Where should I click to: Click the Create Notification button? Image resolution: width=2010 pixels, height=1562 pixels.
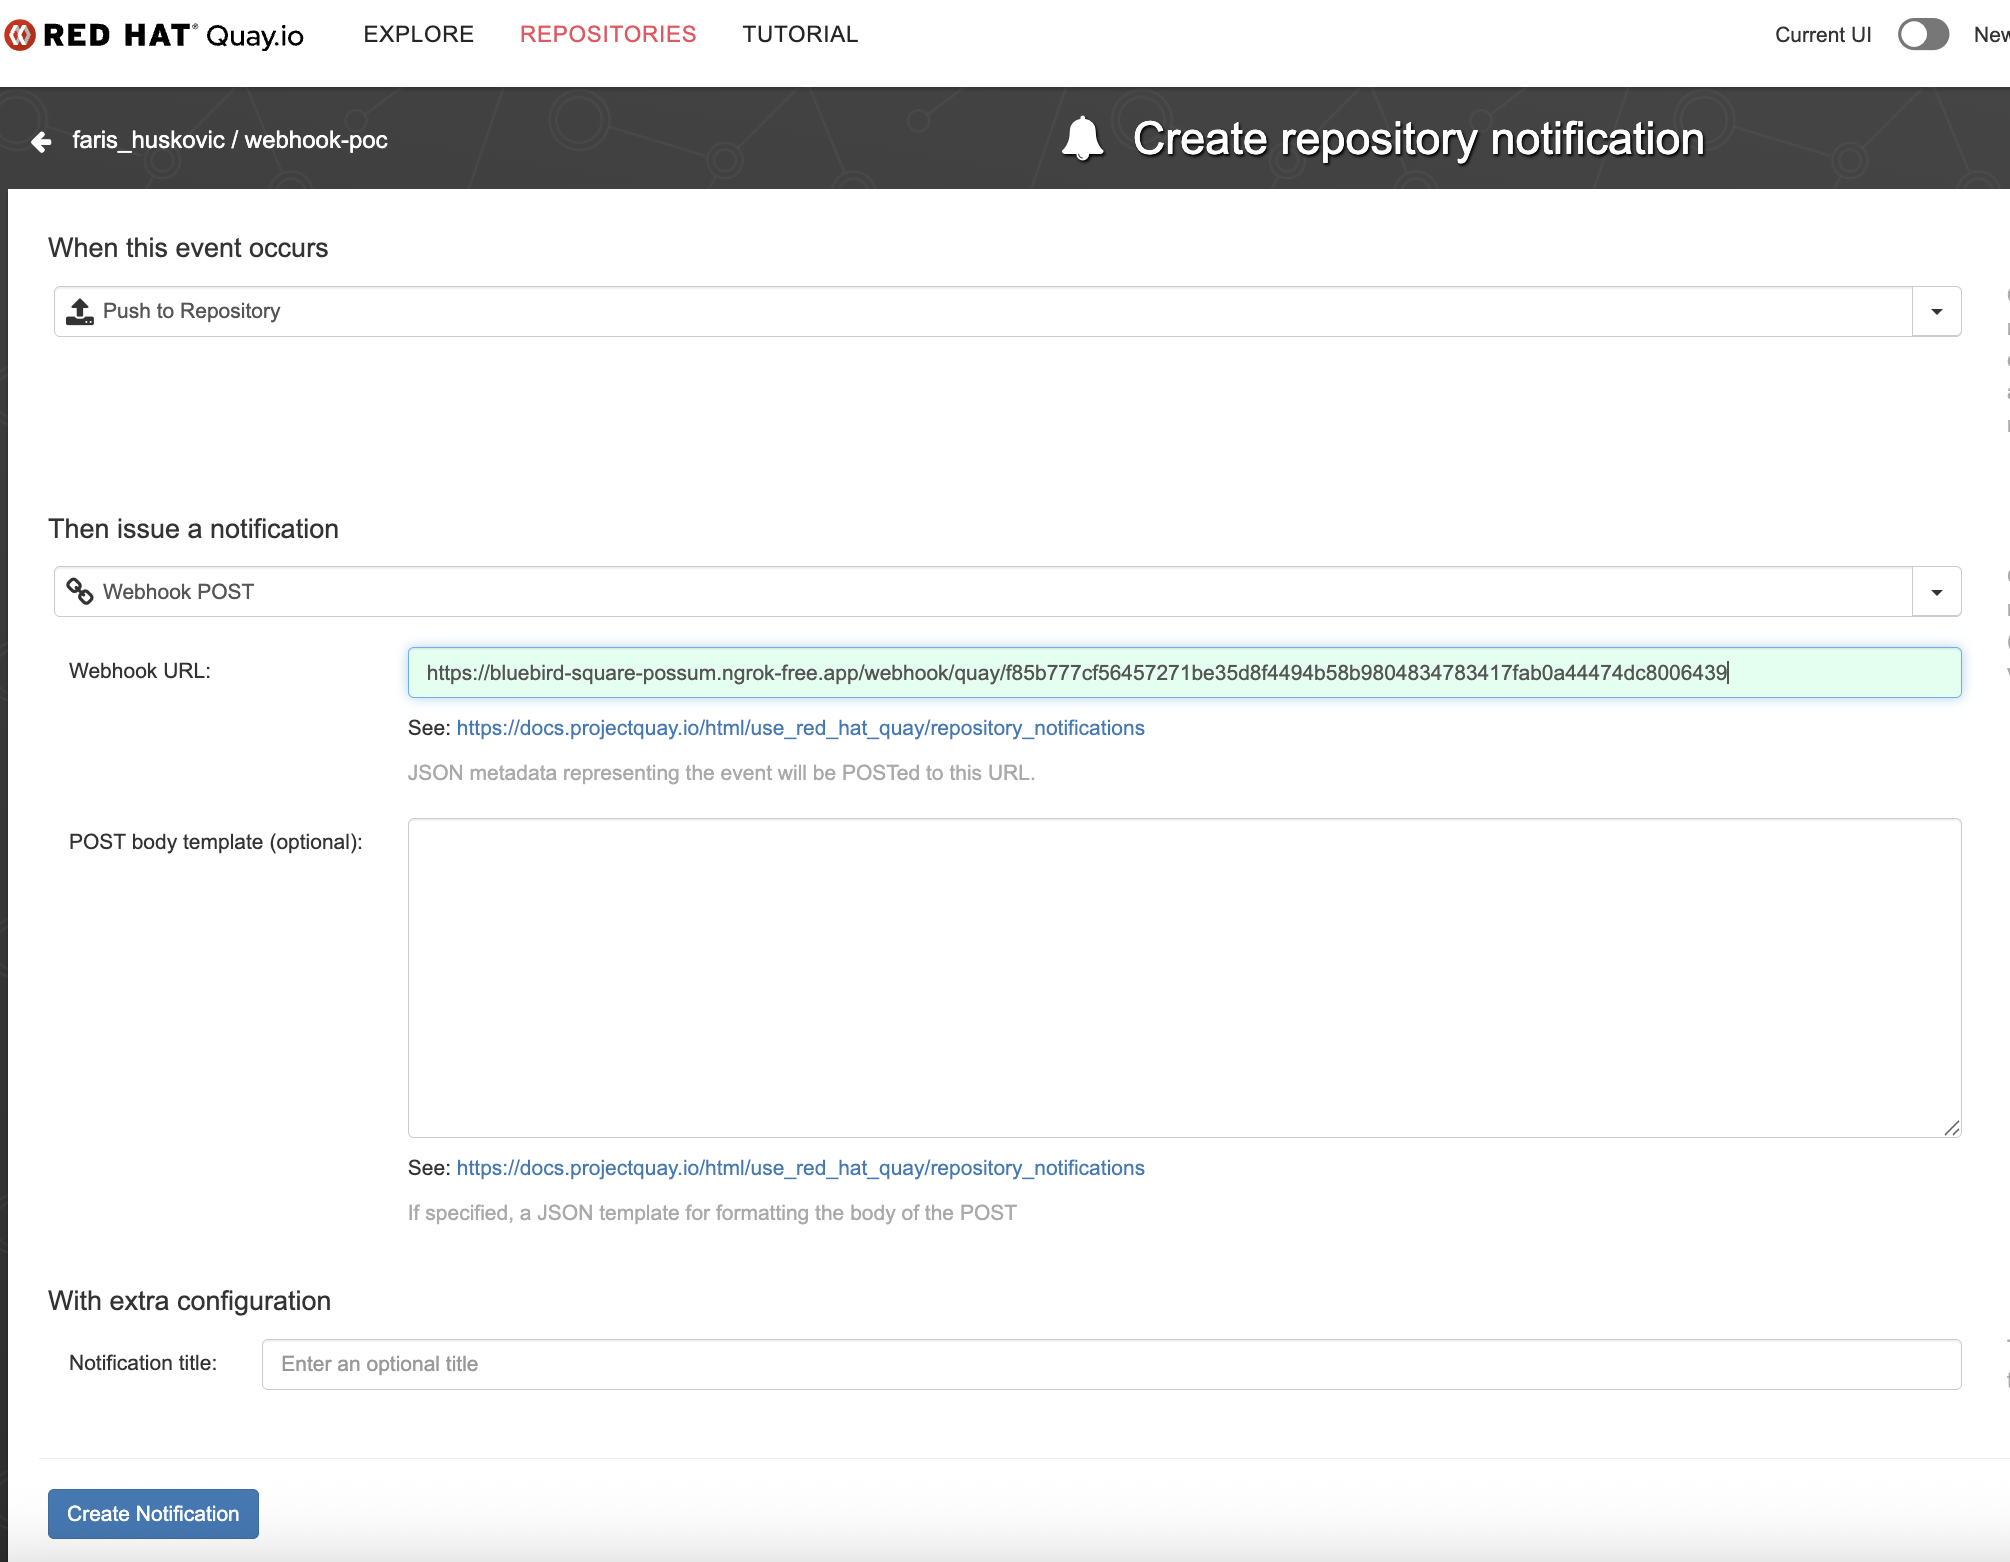[152, 1513]
